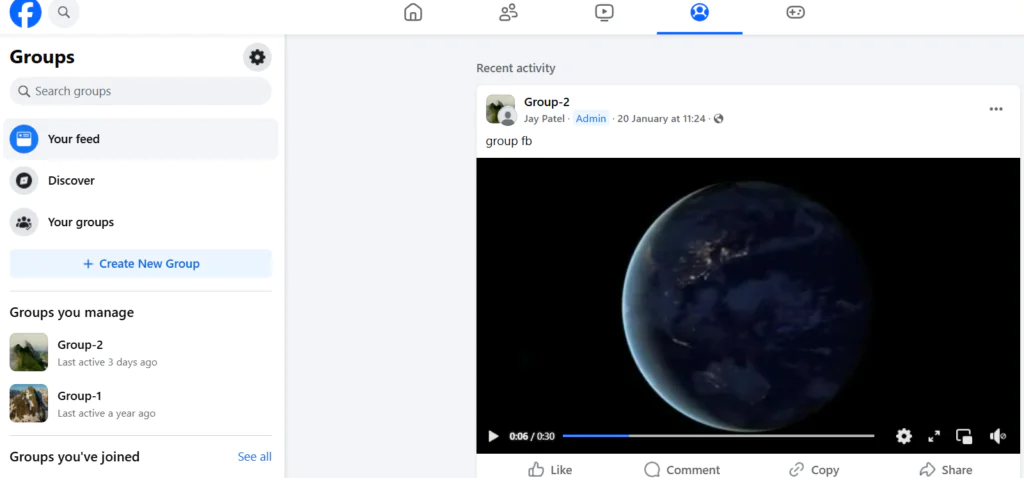Open Jay Patel profile link
This screenshot has width=1024, height=478.
(544, 119)
